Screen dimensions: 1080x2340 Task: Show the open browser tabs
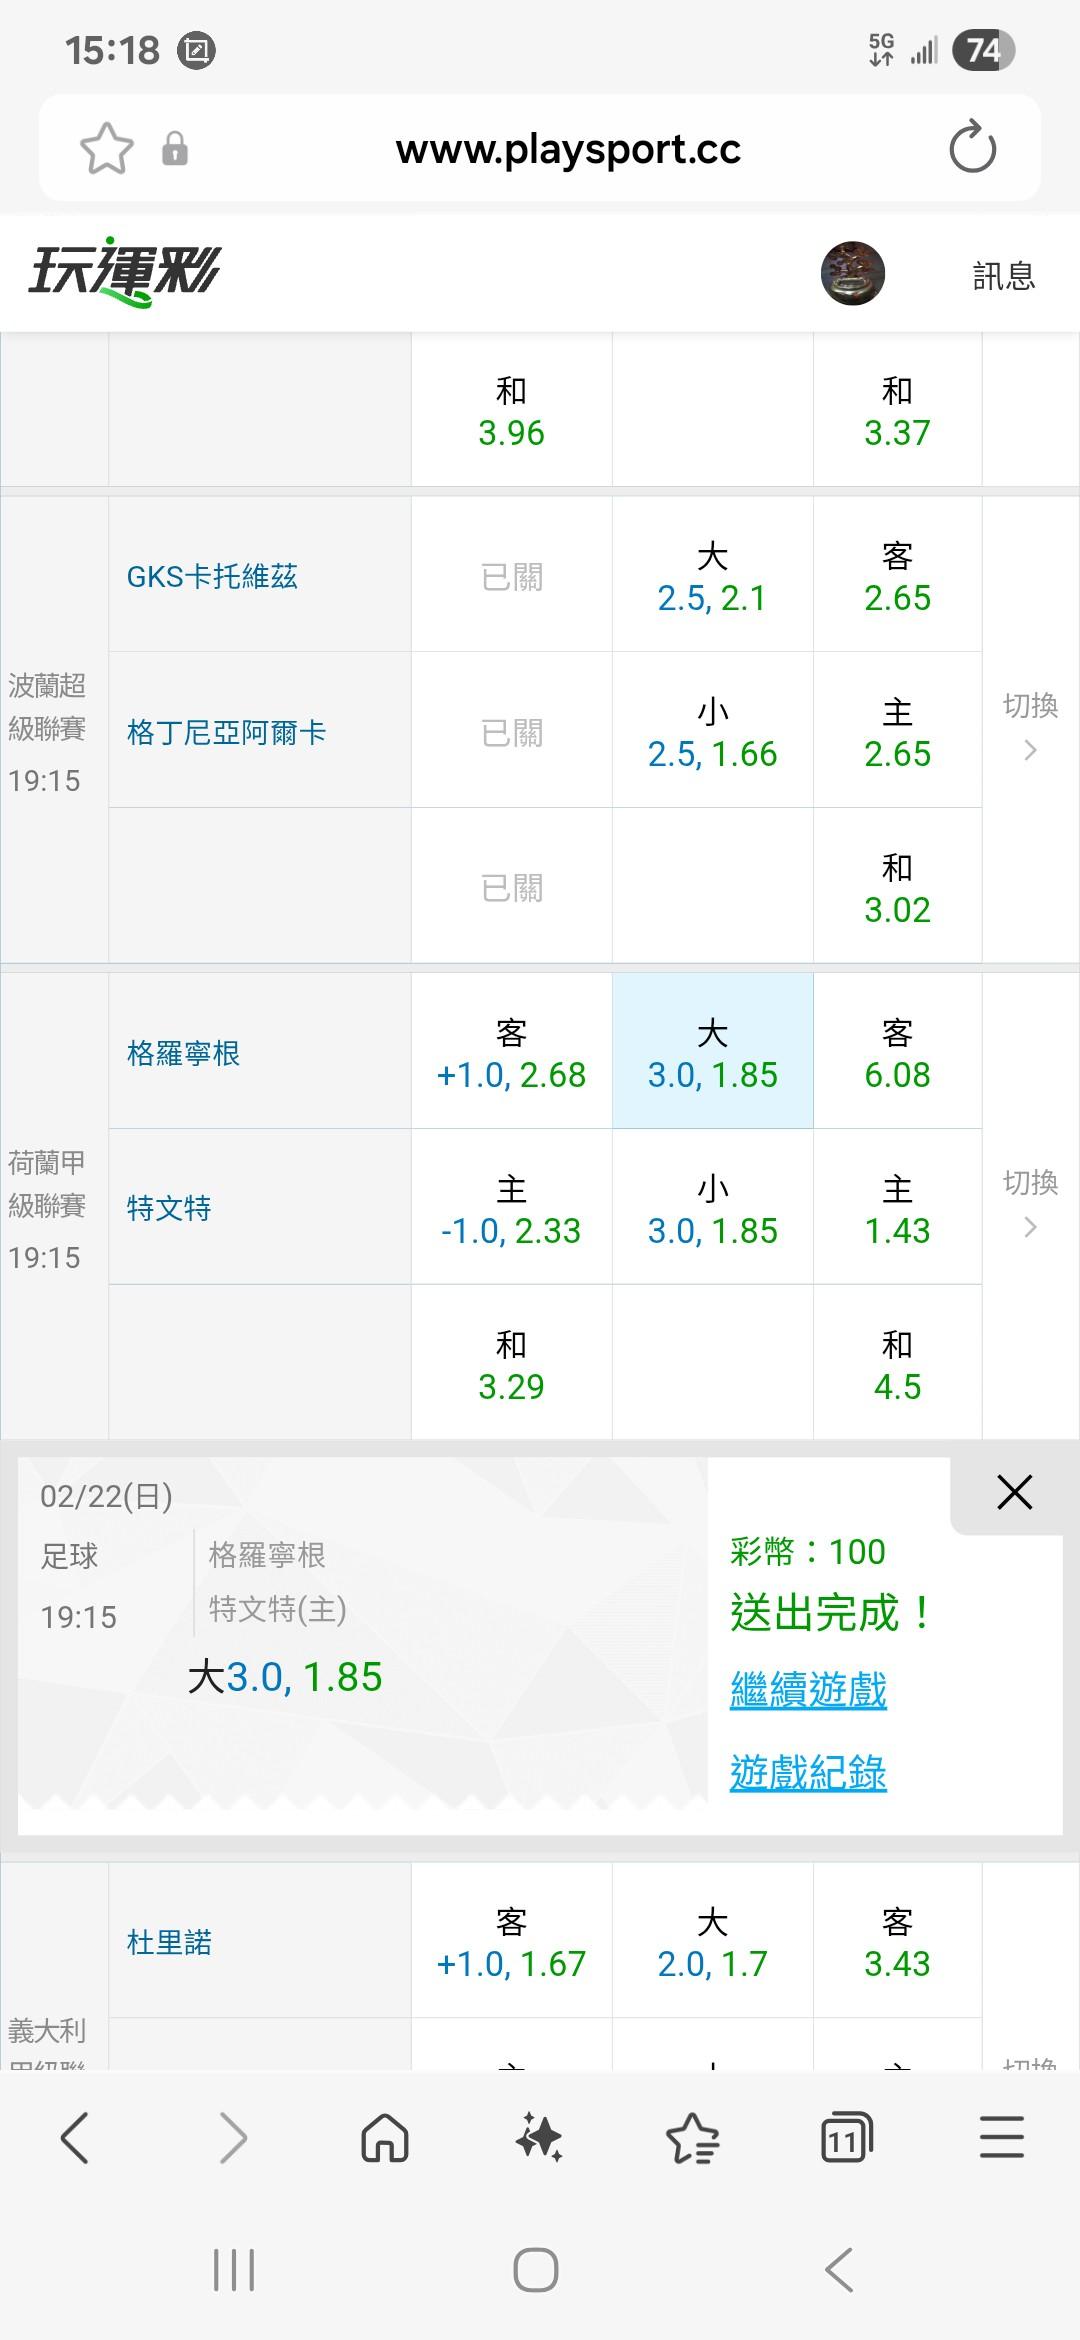click(846, 2138)
